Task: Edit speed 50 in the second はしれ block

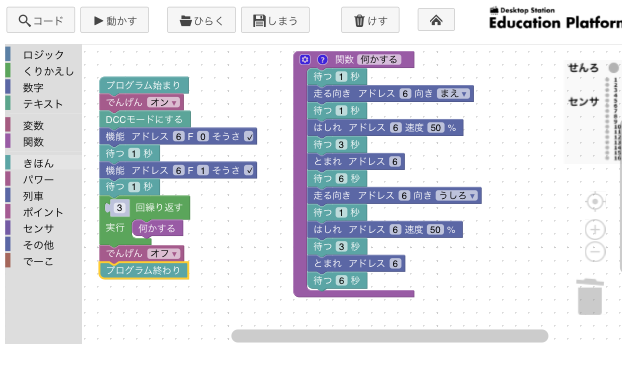Action: point(435,230)
